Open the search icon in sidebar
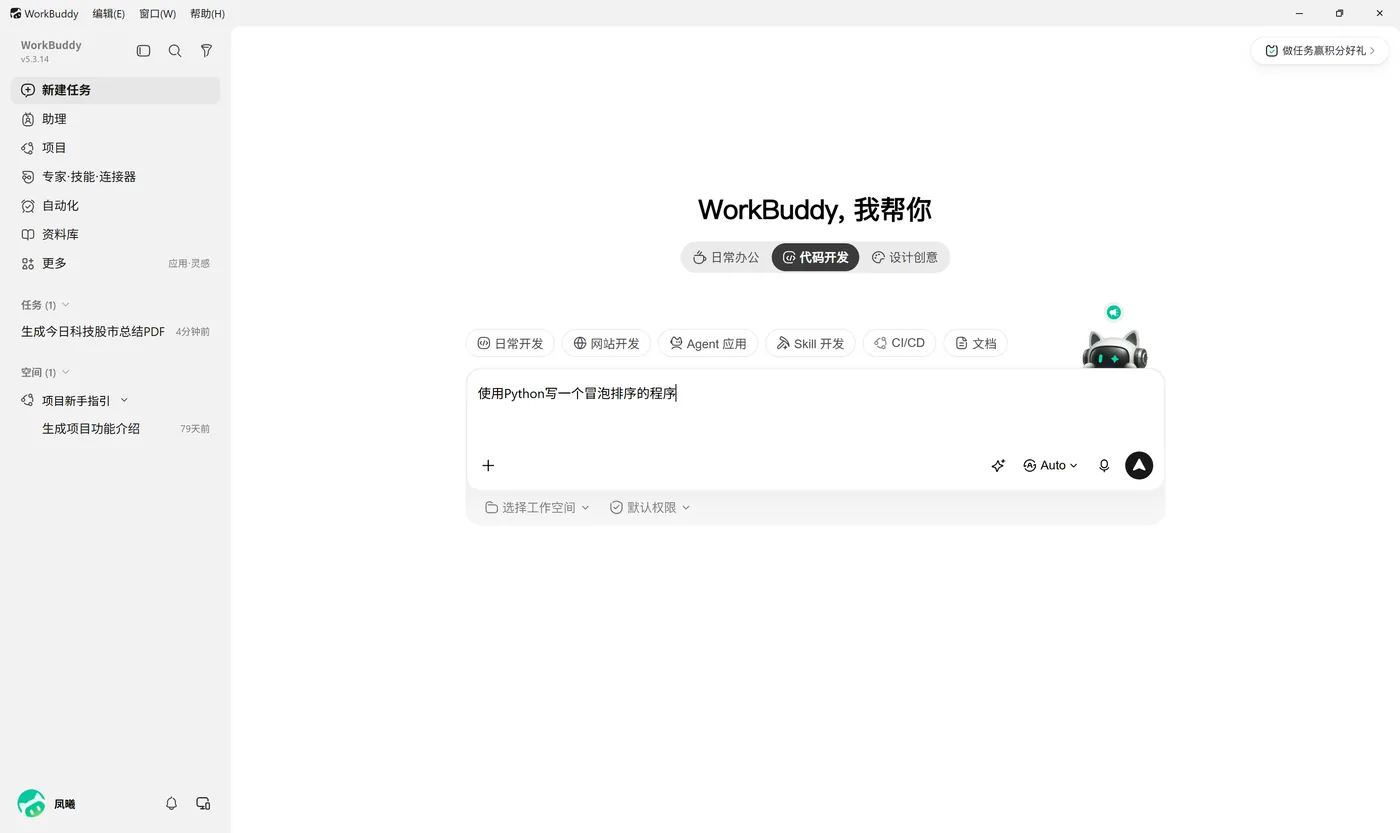Screen dimensions: 1400x833 point(175,51)
